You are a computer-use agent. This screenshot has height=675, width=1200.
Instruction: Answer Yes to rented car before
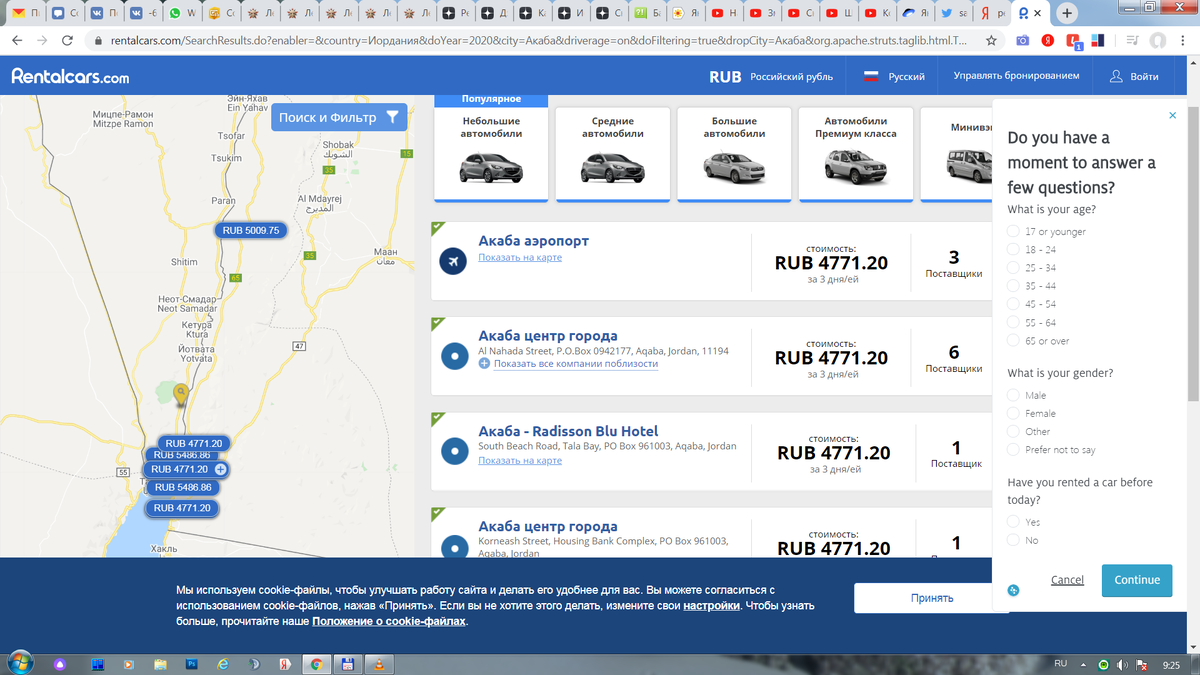(x=1013, y=522)
